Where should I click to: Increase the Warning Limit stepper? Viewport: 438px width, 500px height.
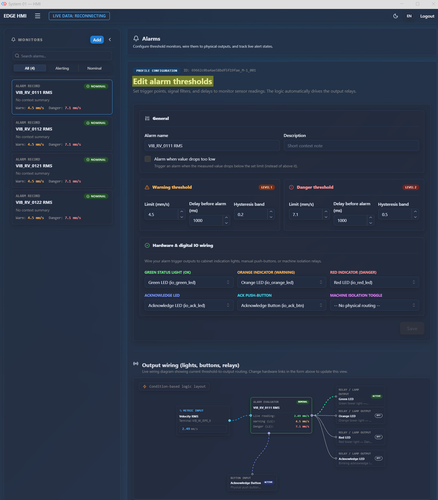pos(182,212)
